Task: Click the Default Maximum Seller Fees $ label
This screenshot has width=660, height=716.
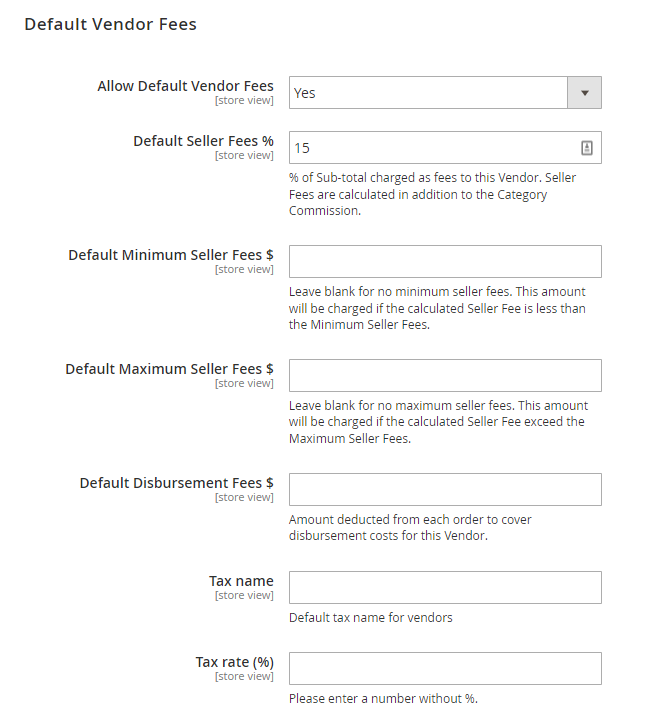Action: [x=169, y=369]
